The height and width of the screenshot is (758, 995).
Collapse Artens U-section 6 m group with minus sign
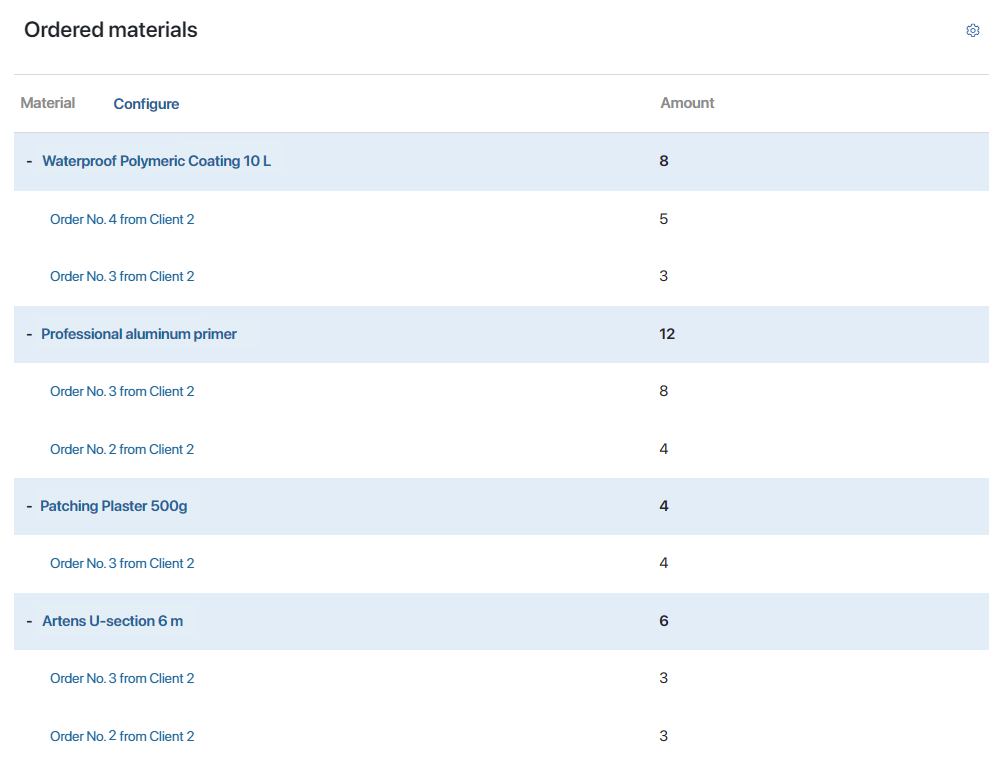point(29,621)
